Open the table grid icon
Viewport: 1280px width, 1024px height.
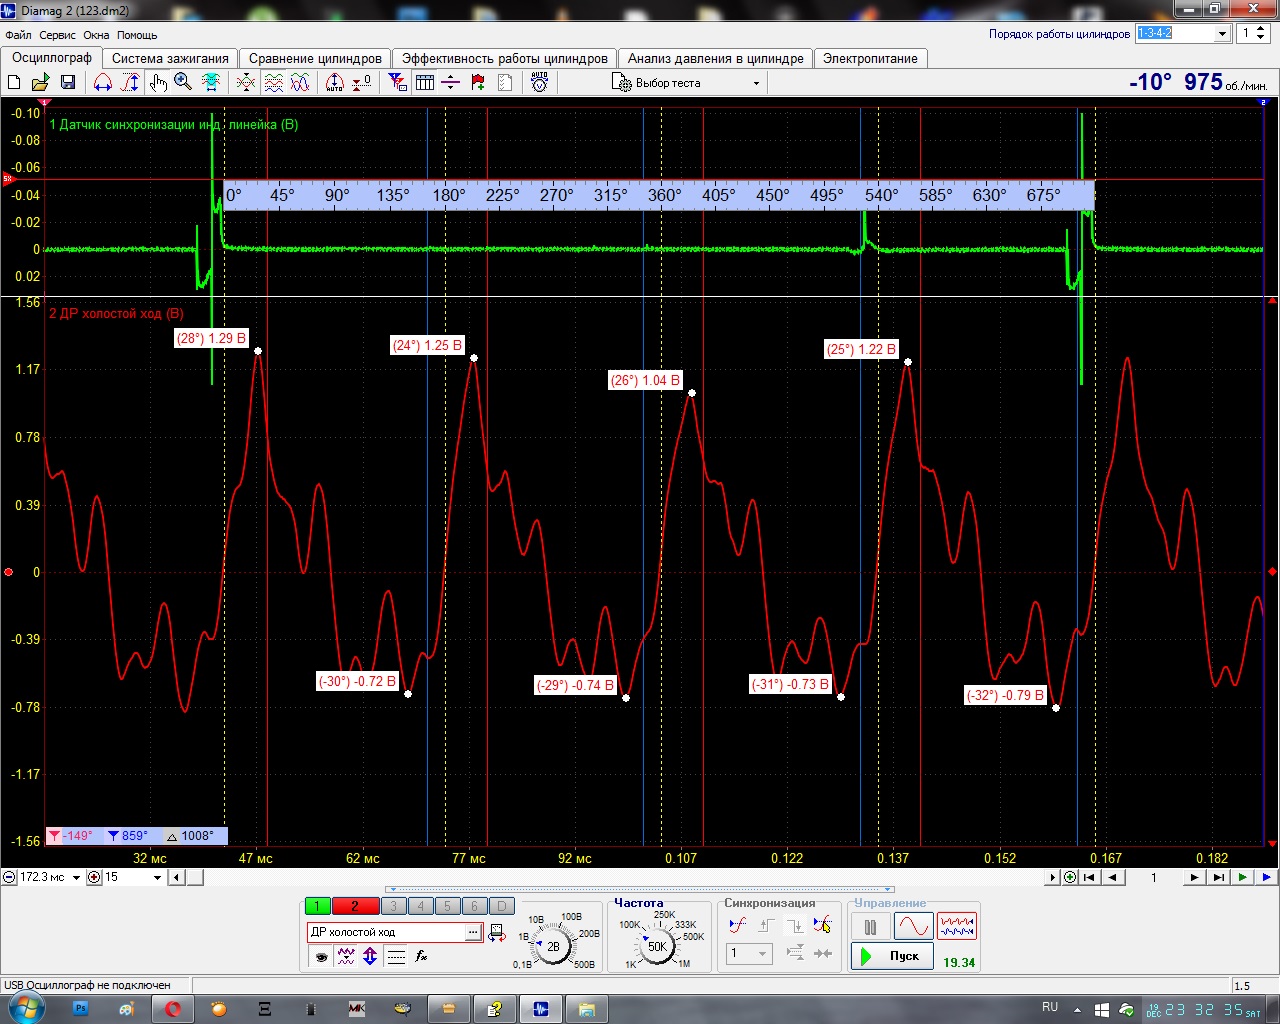coord(425,83)
